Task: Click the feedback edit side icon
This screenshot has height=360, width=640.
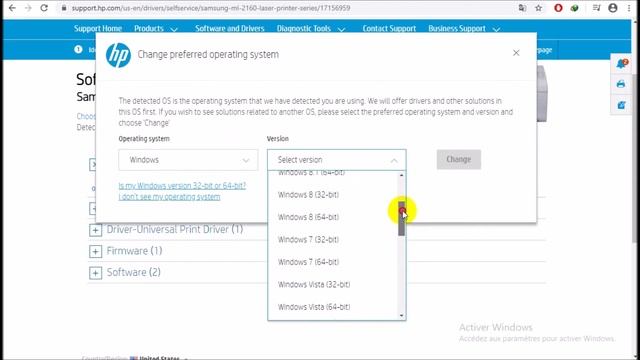Action: [621, 105]
